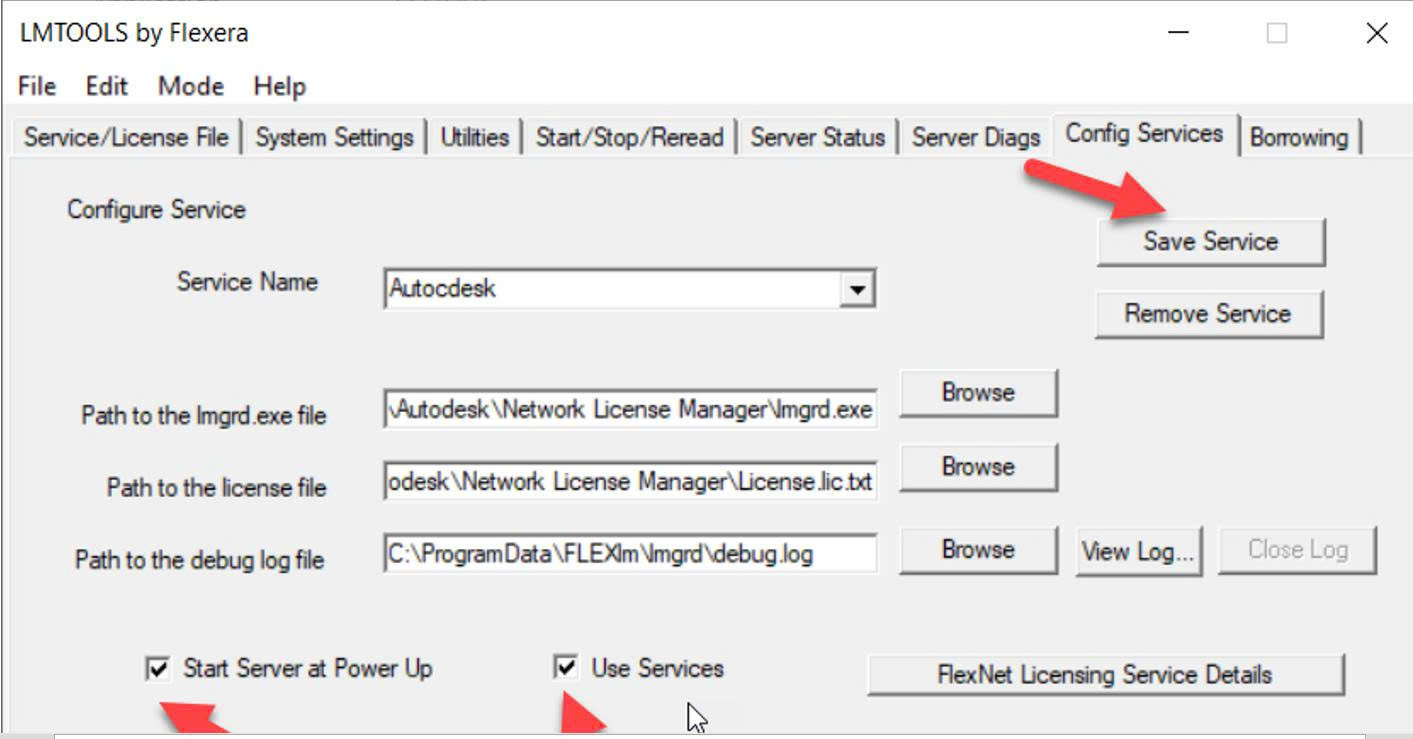Open the Server Diags tab

click(976, 137)
